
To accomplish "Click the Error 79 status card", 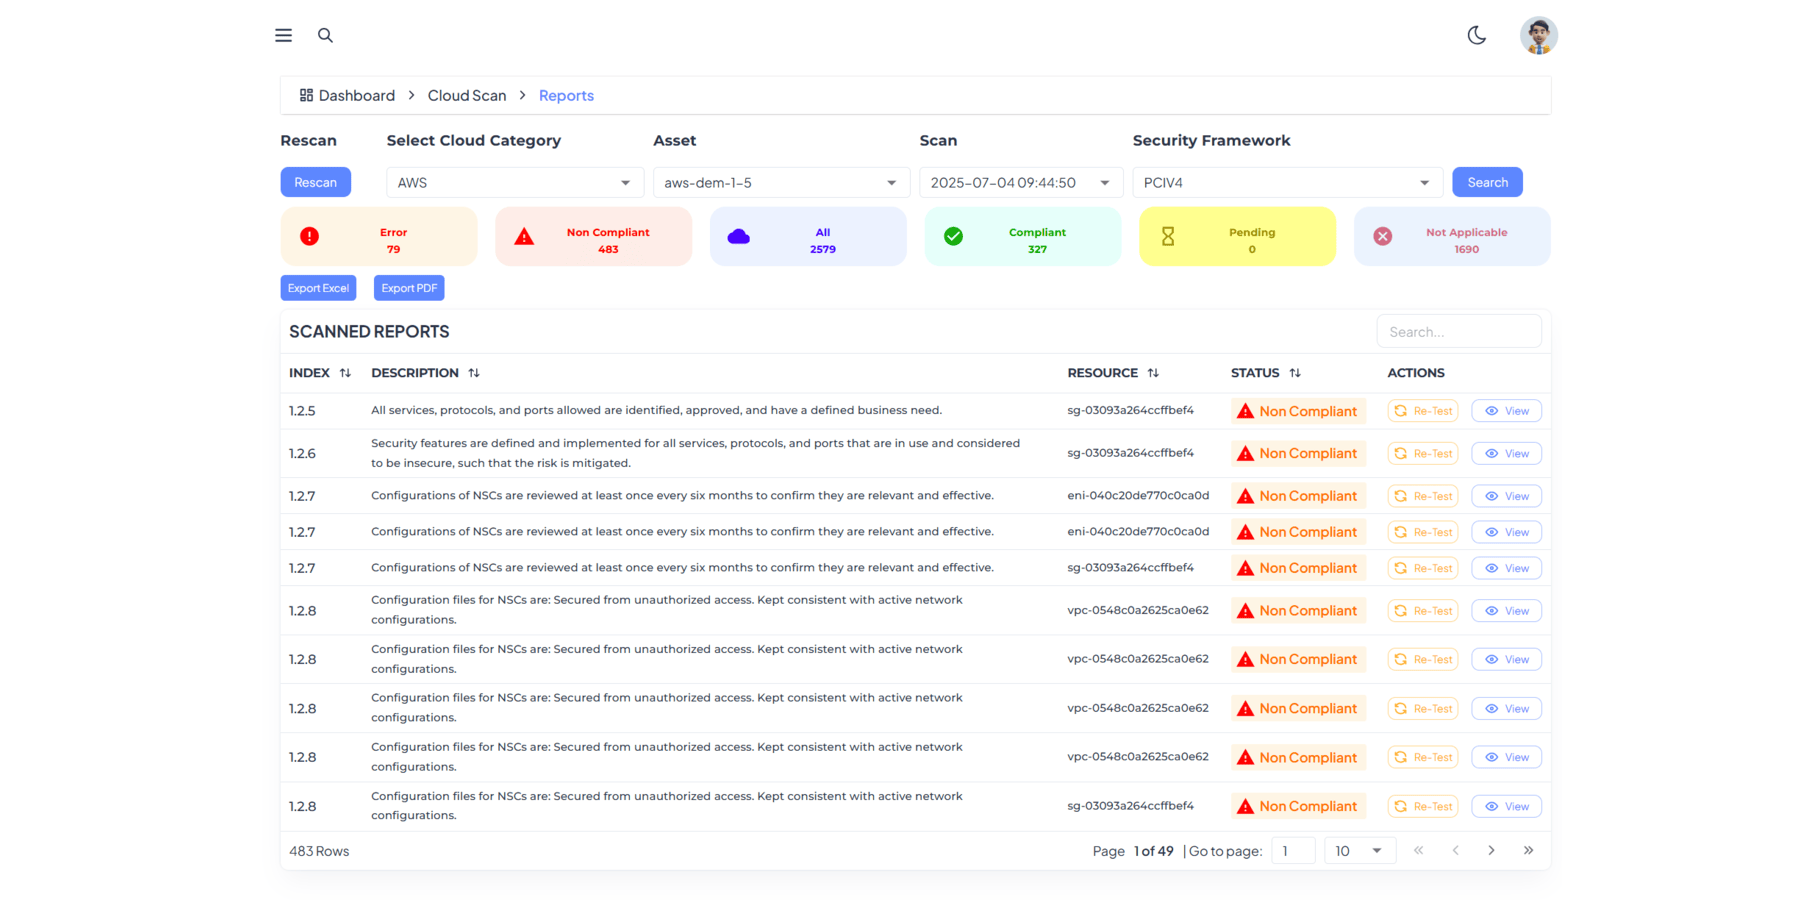I will point(378,236).
